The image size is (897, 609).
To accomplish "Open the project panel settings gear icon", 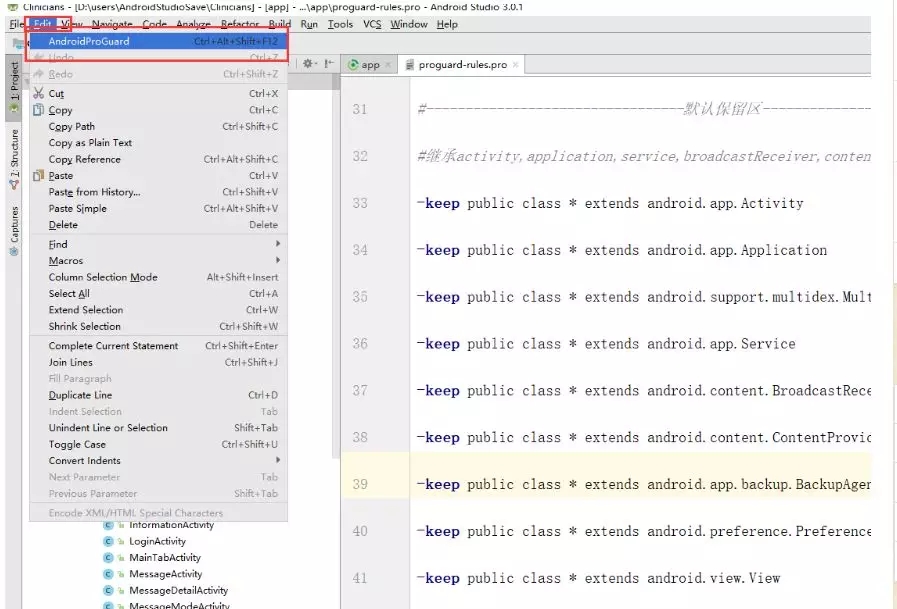I will [309, 64].
